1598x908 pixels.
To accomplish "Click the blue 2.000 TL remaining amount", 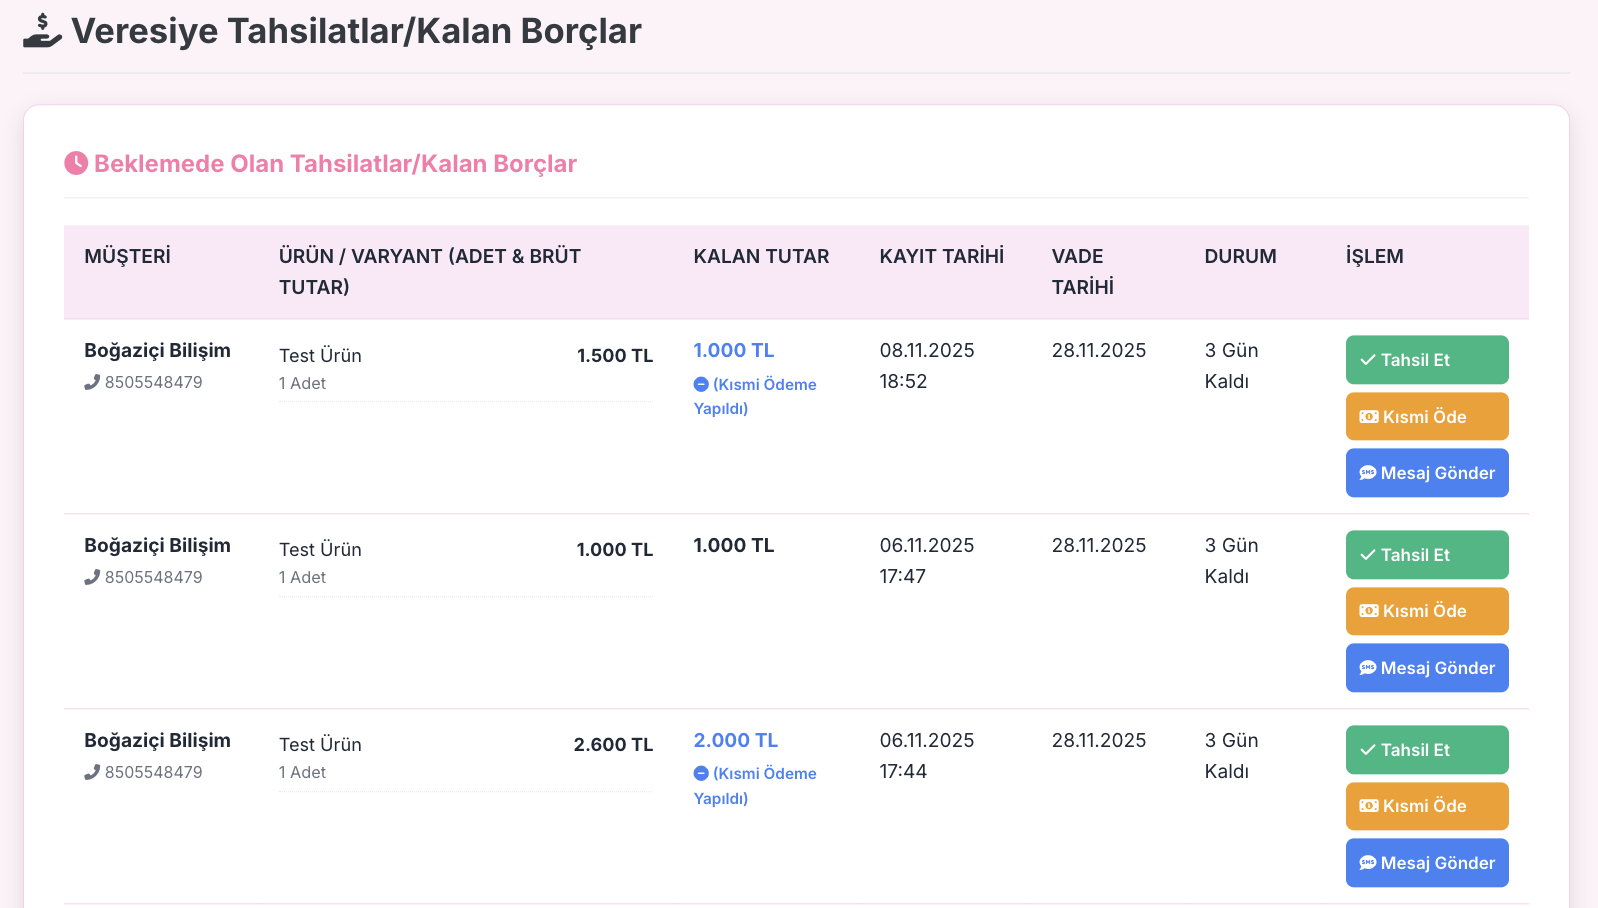I will (735, 741).
